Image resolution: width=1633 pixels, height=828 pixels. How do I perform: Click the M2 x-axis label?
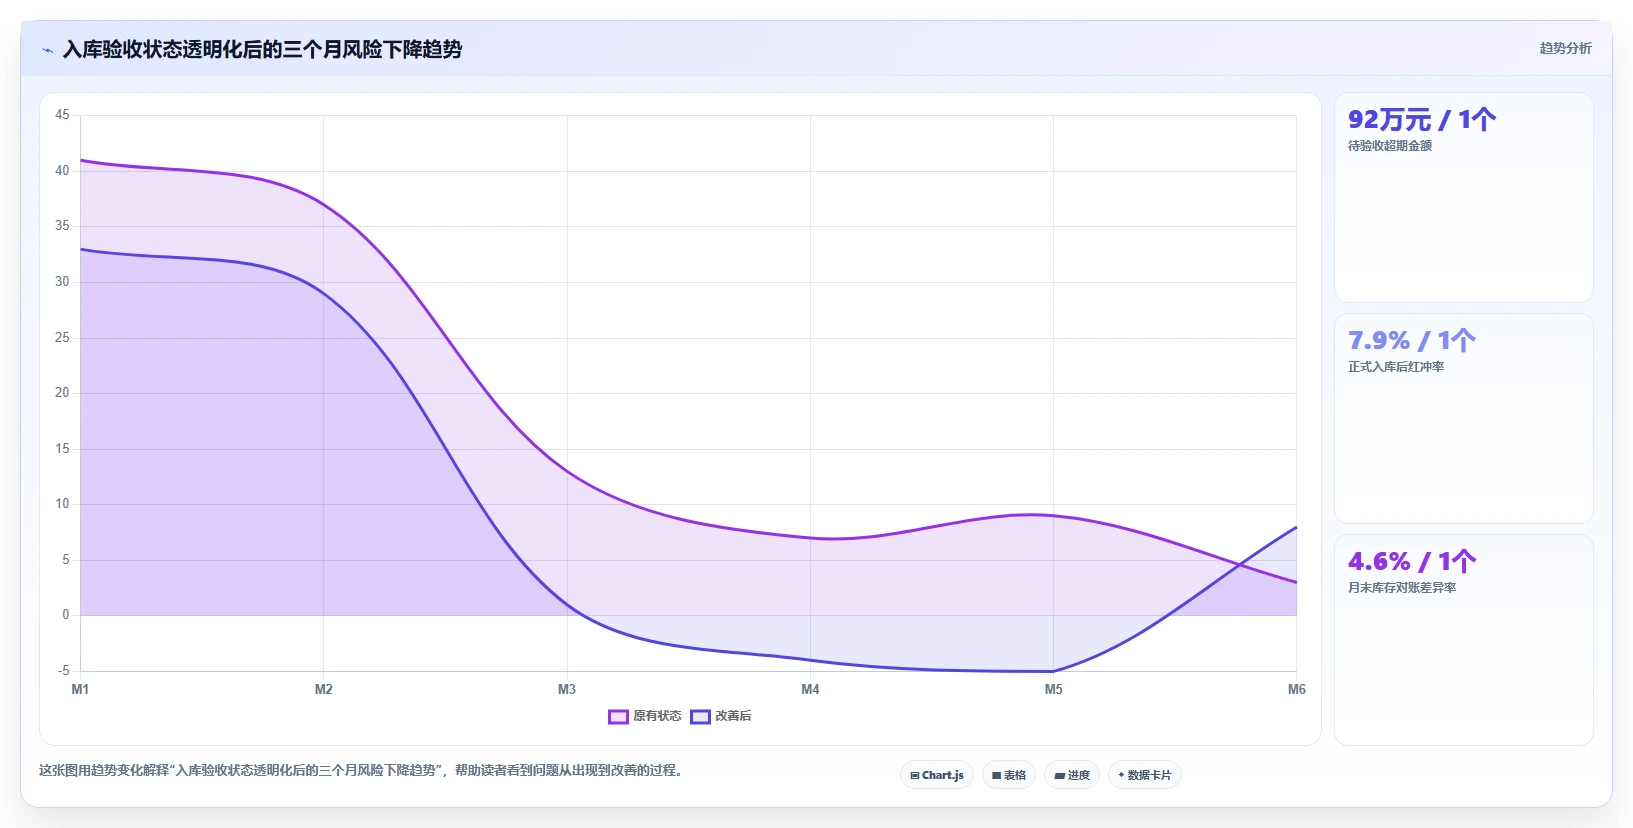pos(323,689)
